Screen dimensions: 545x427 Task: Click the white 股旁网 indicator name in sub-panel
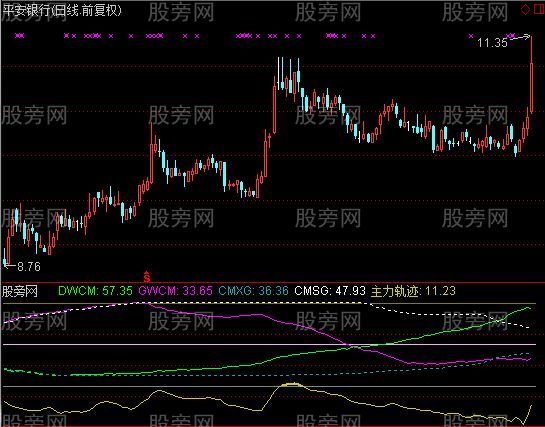20,291
